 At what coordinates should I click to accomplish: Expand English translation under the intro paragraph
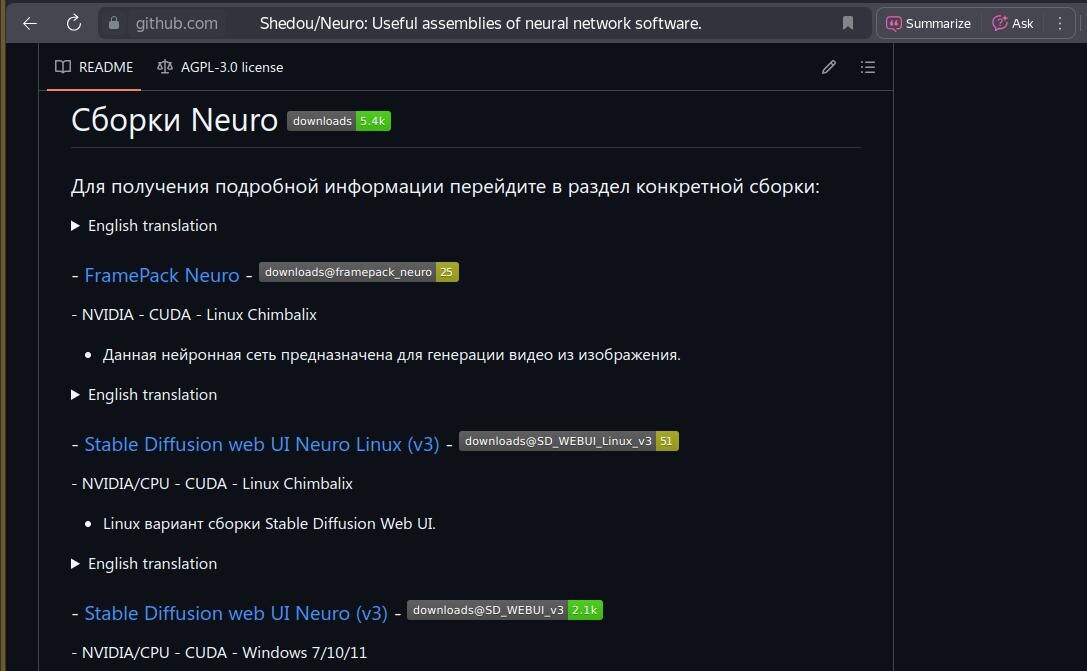coord(144,226)
